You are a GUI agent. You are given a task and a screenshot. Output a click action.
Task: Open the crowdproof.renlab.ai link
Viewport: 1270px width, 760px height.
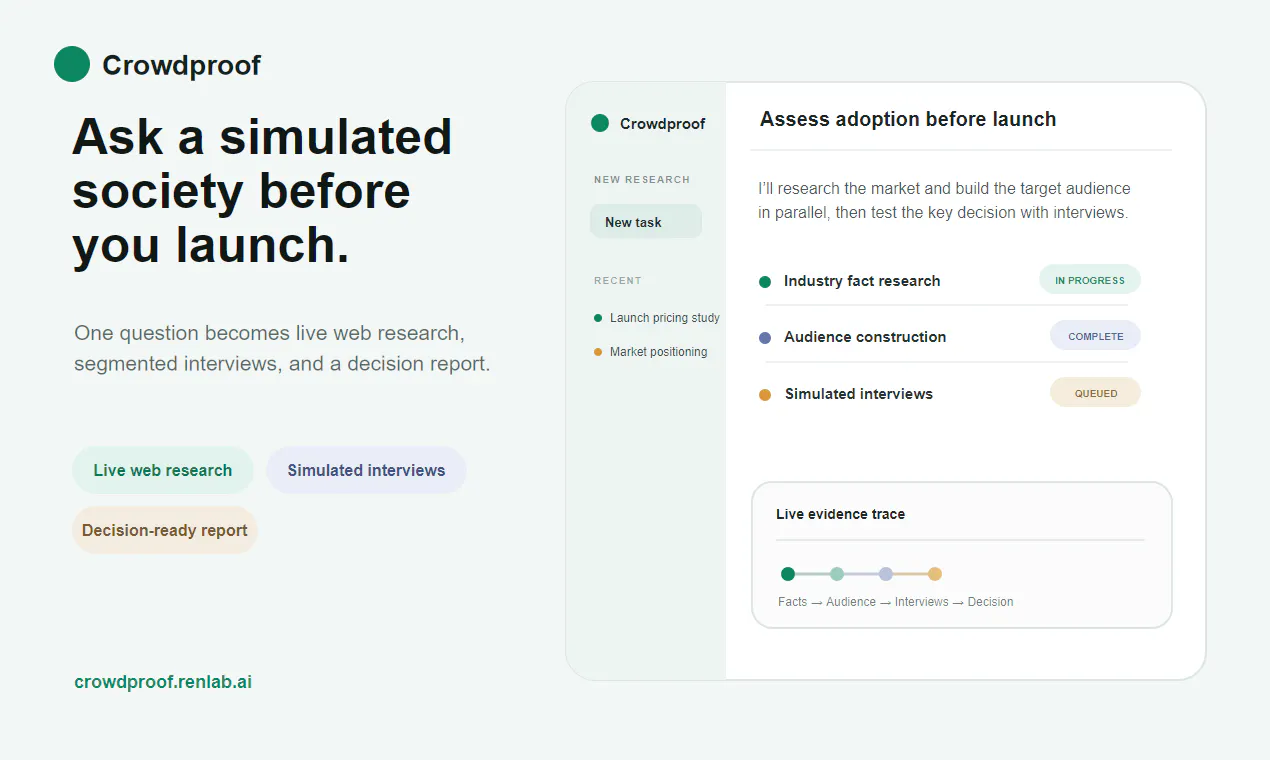pyautogui.click(x=163, y=682)
